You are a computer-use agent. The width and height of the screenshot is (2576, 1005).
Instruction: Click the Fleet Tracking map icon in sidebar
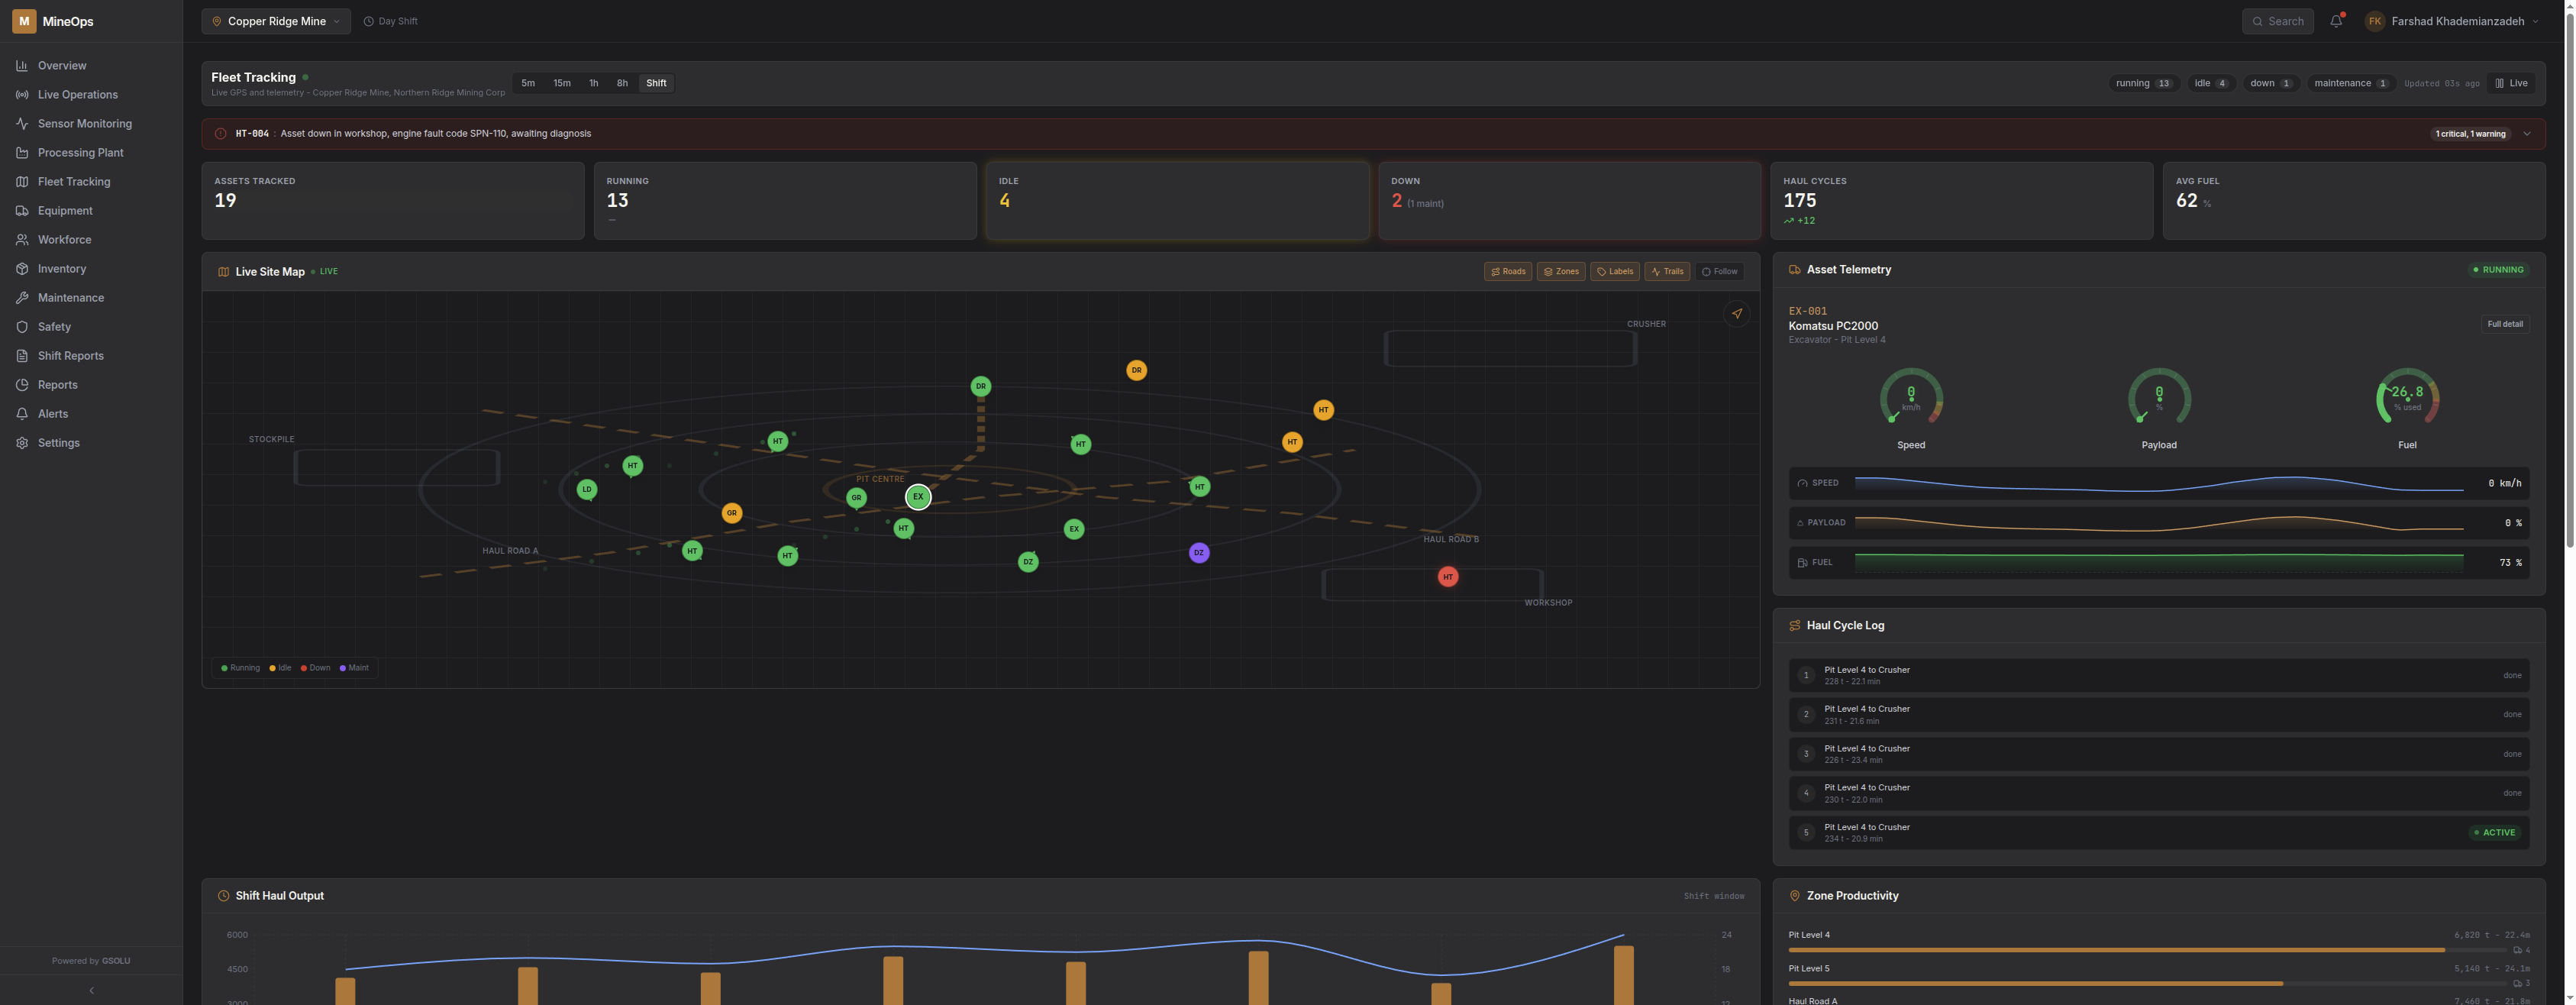coord(22,182)
